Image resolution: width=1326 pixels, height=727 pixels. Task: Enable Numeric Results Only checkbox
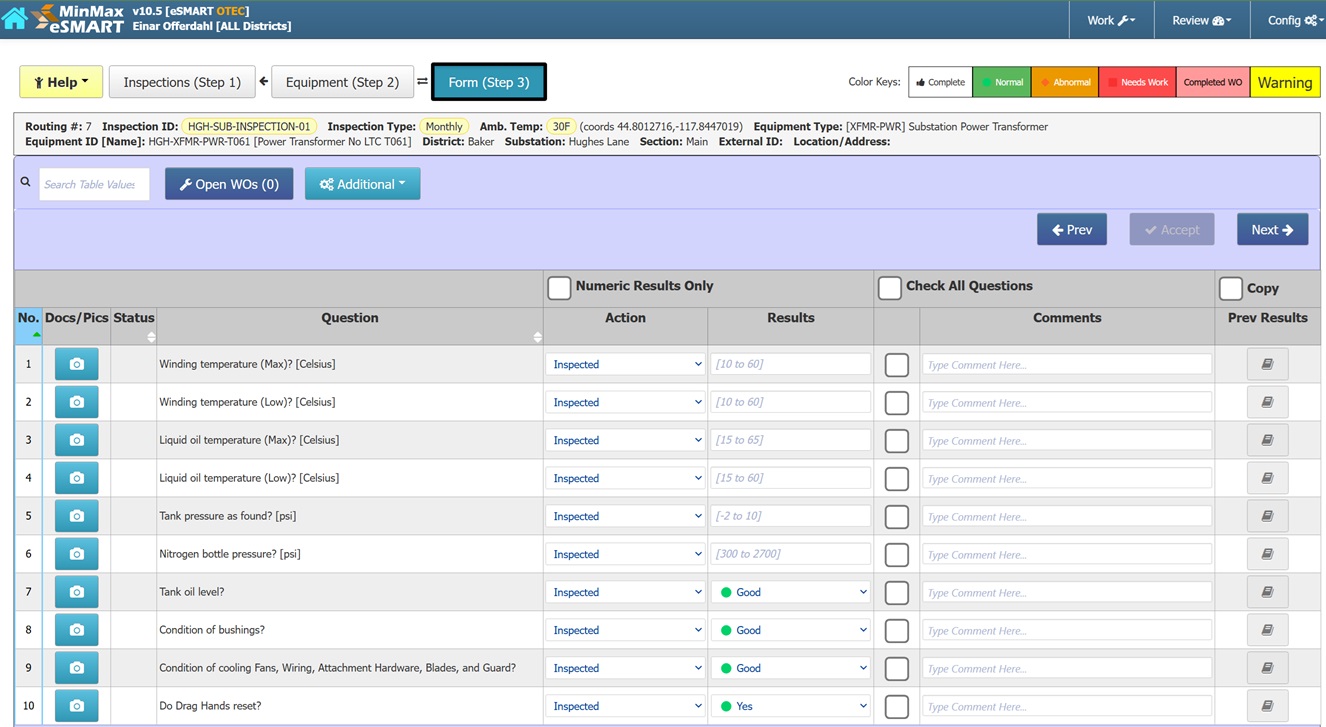(559, 288)
